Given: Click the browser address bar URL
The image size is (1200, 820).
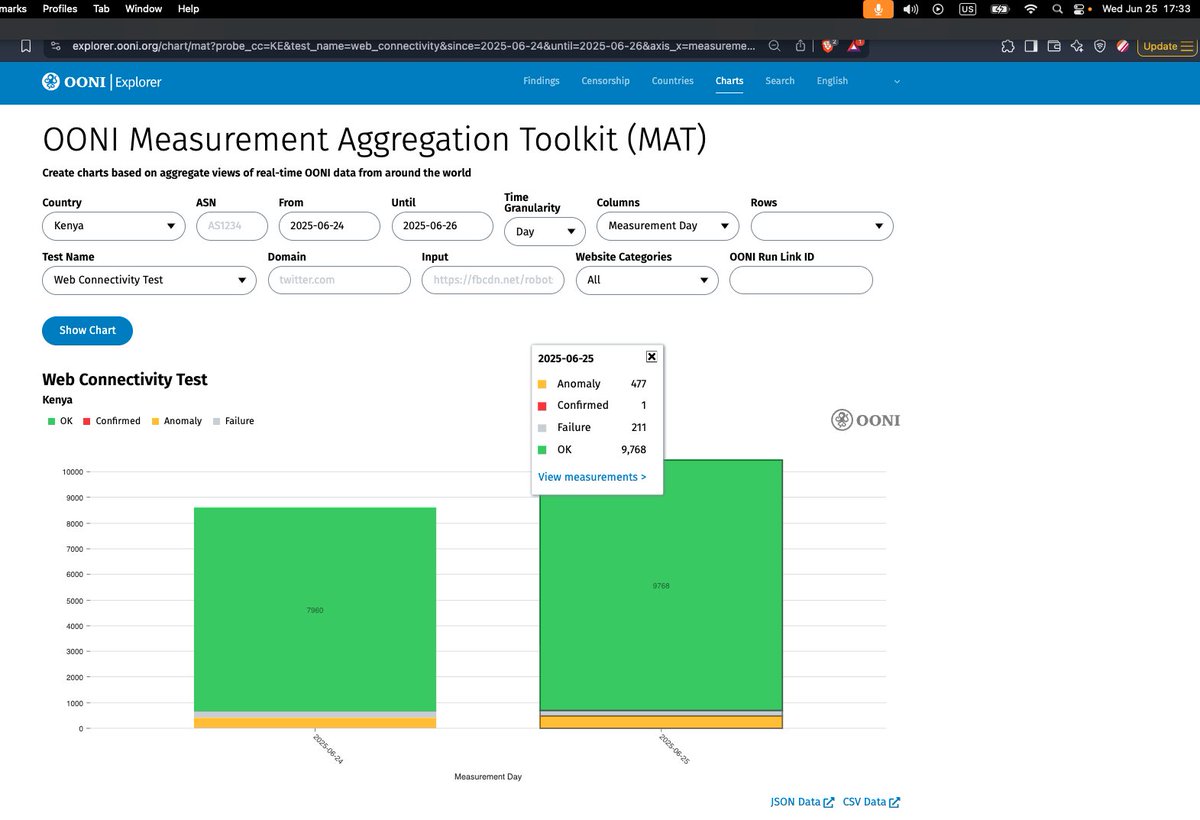Looking at the screenshot, I should [415, 46].
